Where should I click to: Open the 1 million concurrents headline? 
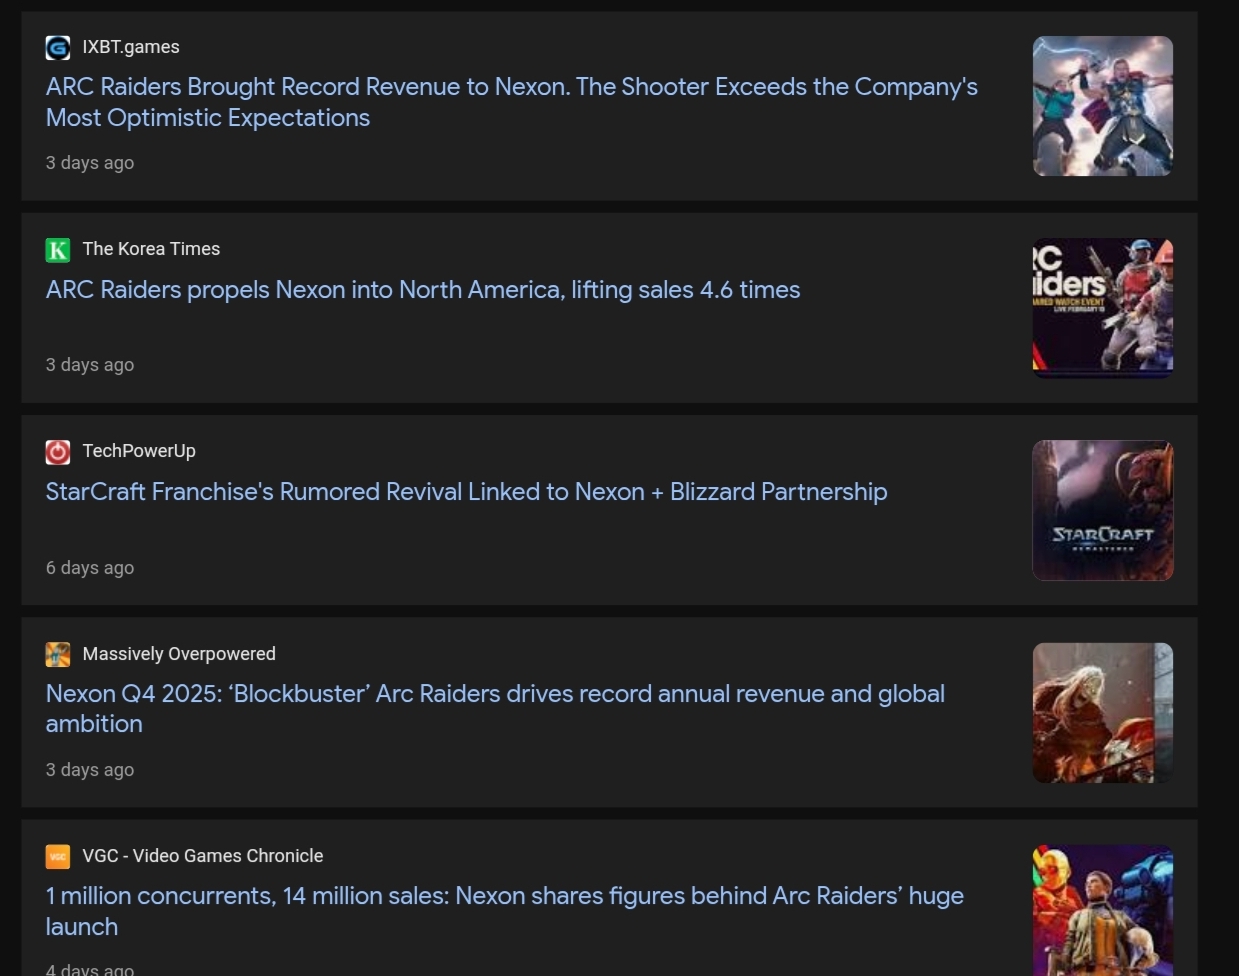pyautogui.click(x=505, y=911)
